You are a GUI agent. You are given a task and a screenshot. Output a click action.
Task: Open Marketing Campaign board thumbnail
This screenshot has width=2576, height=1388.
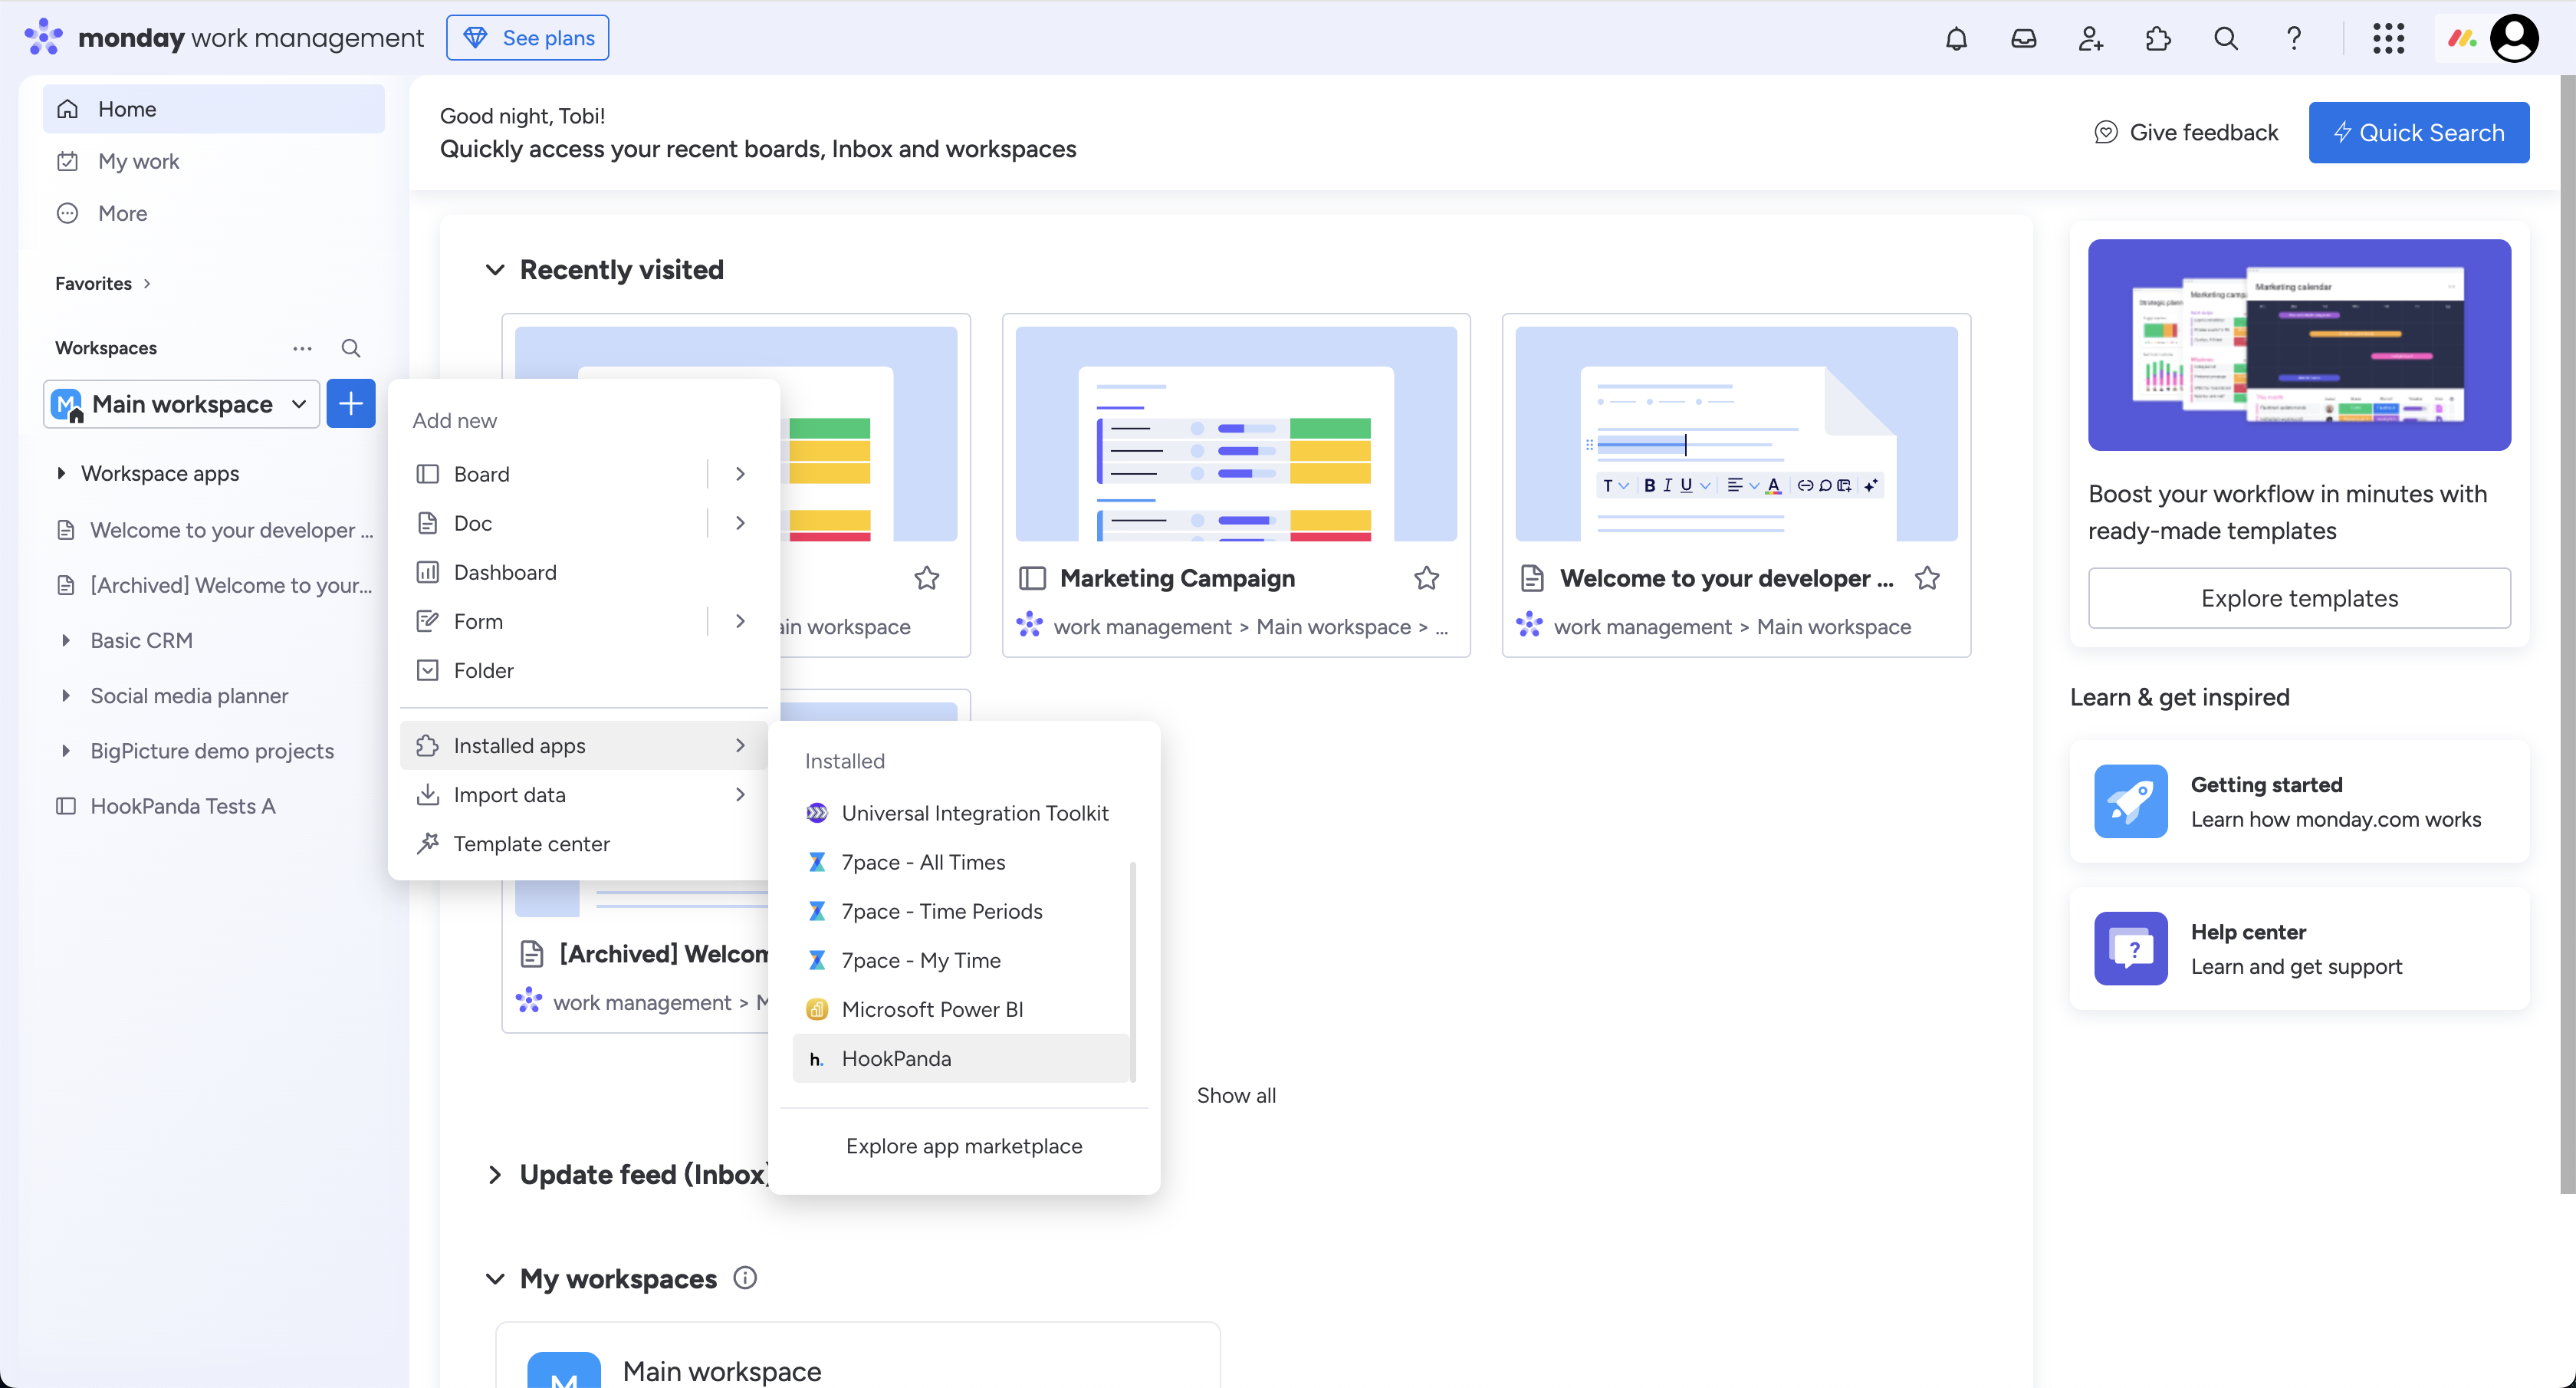pyautogui.click(x=1236, y=434)
